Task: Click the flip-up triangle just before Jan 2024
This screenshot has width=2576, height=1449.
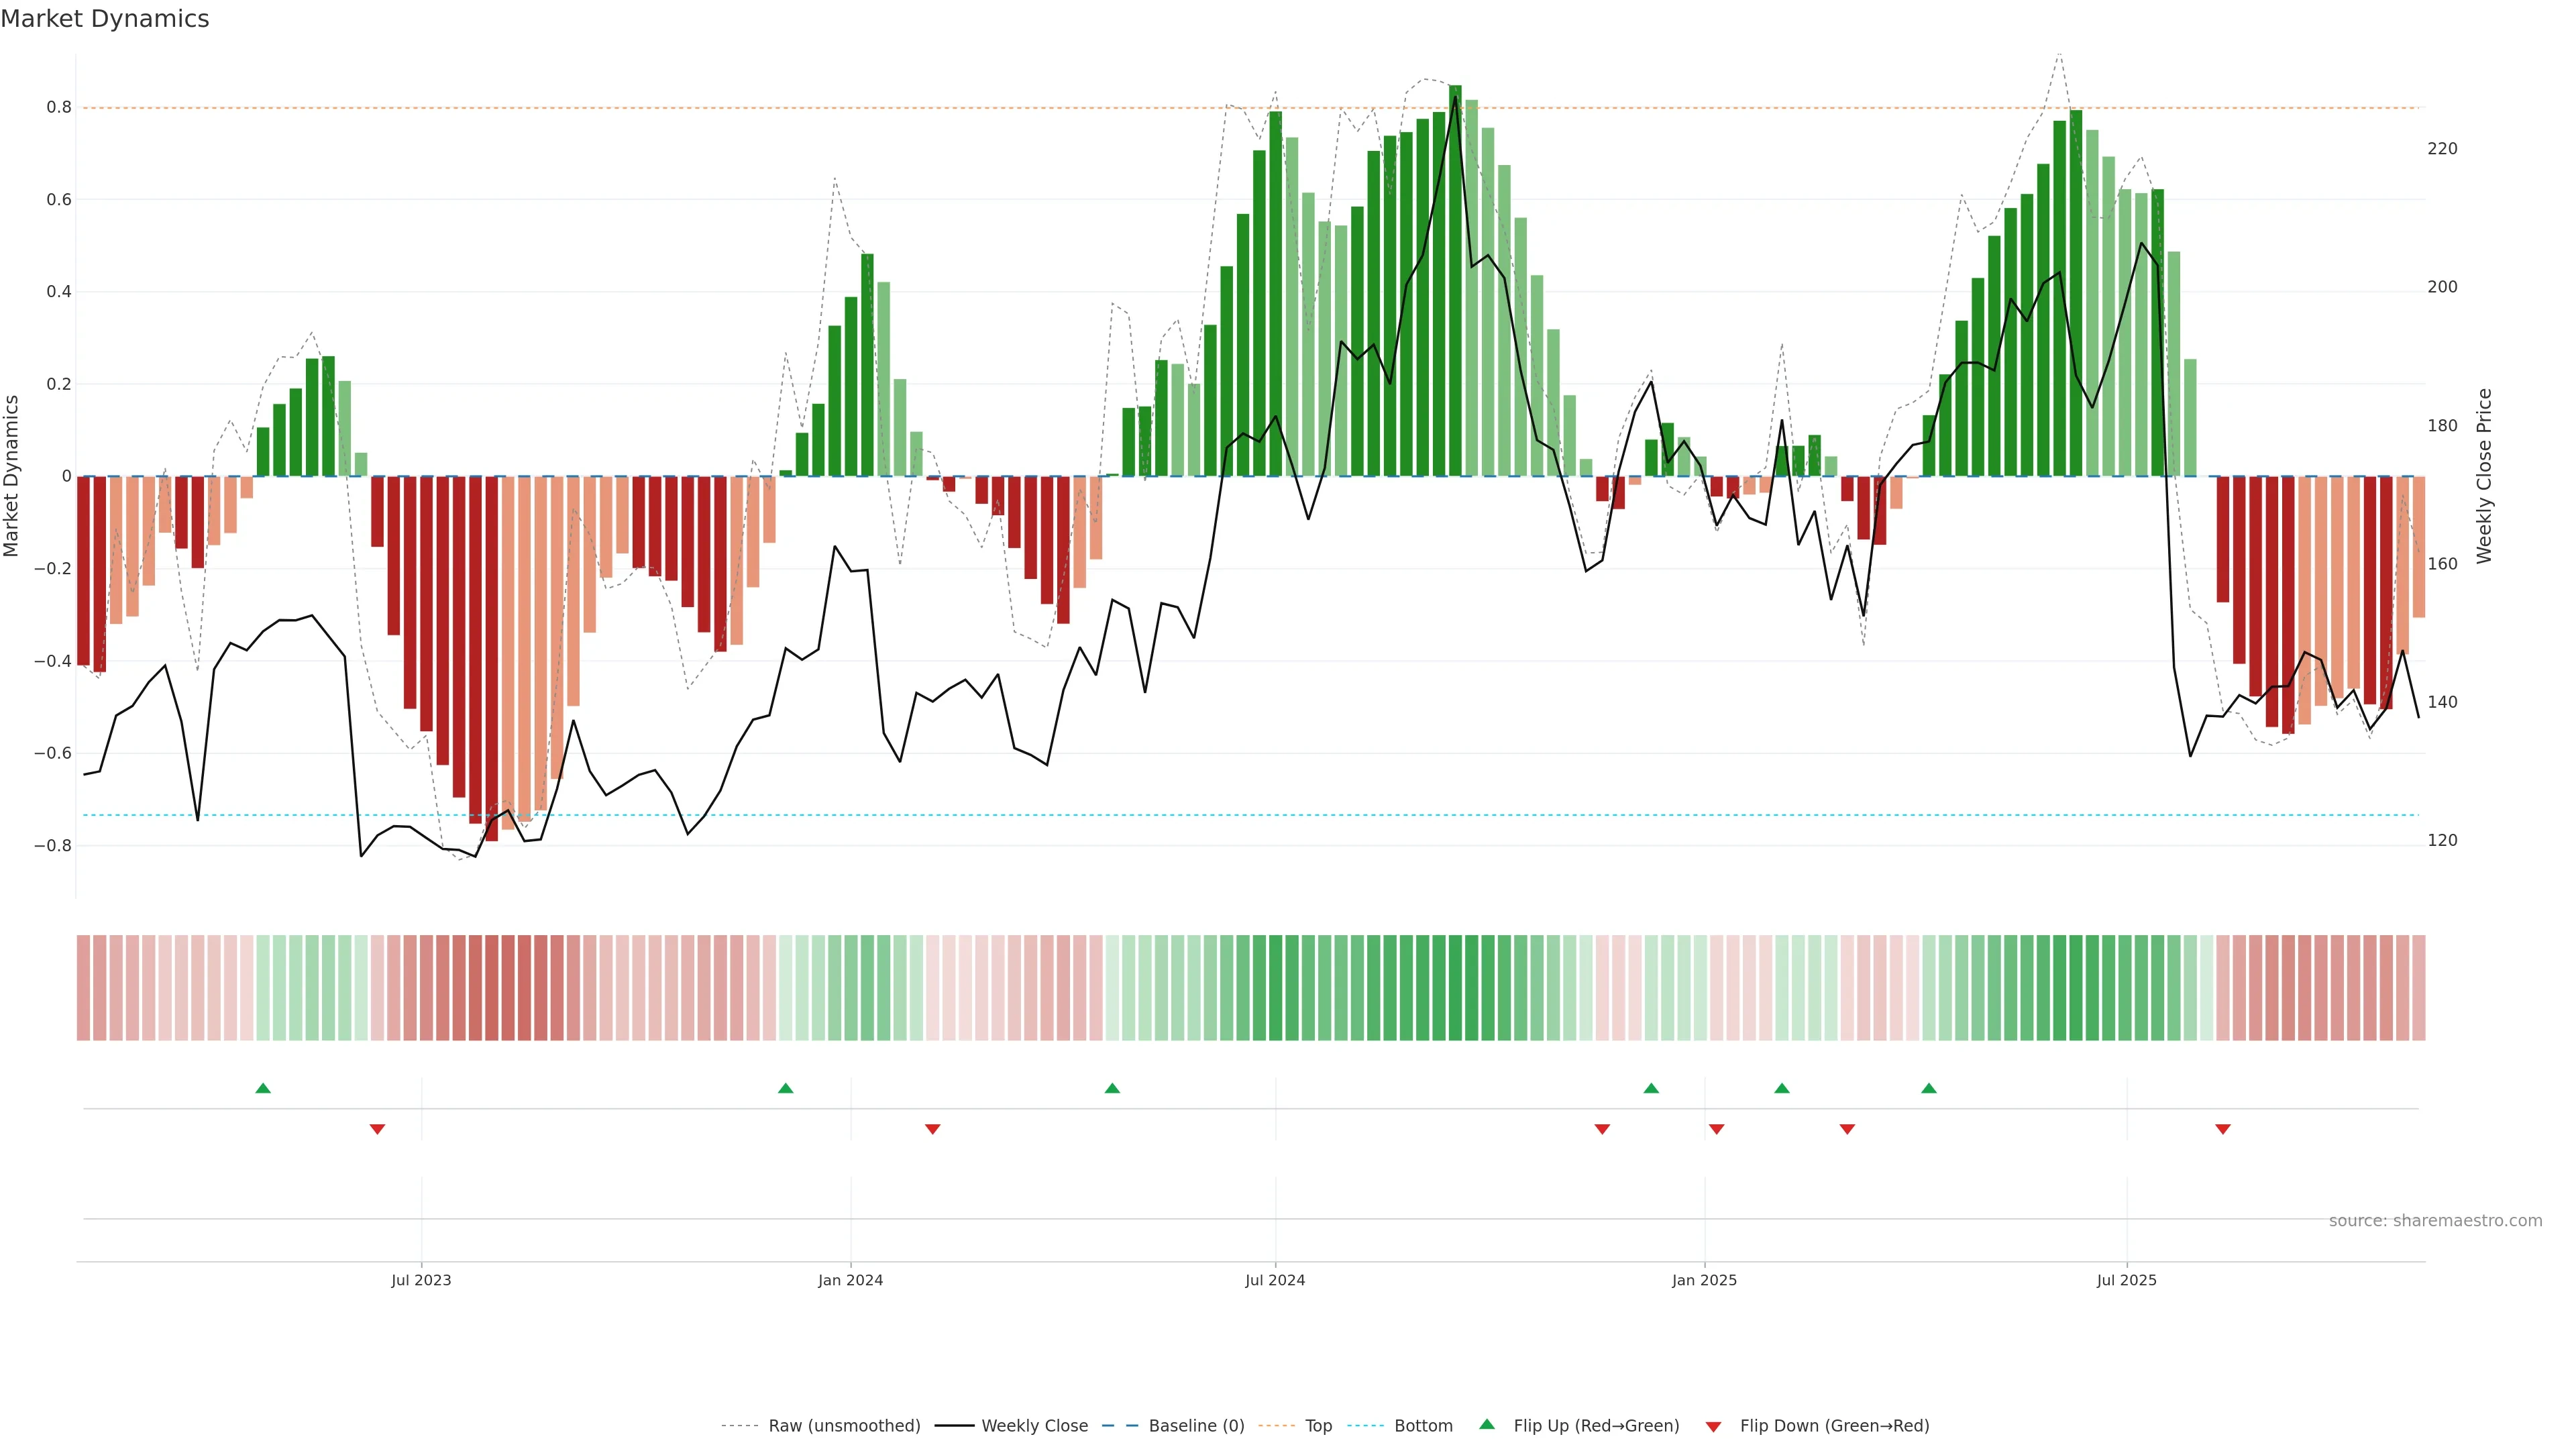Action: click(785, 1088)
